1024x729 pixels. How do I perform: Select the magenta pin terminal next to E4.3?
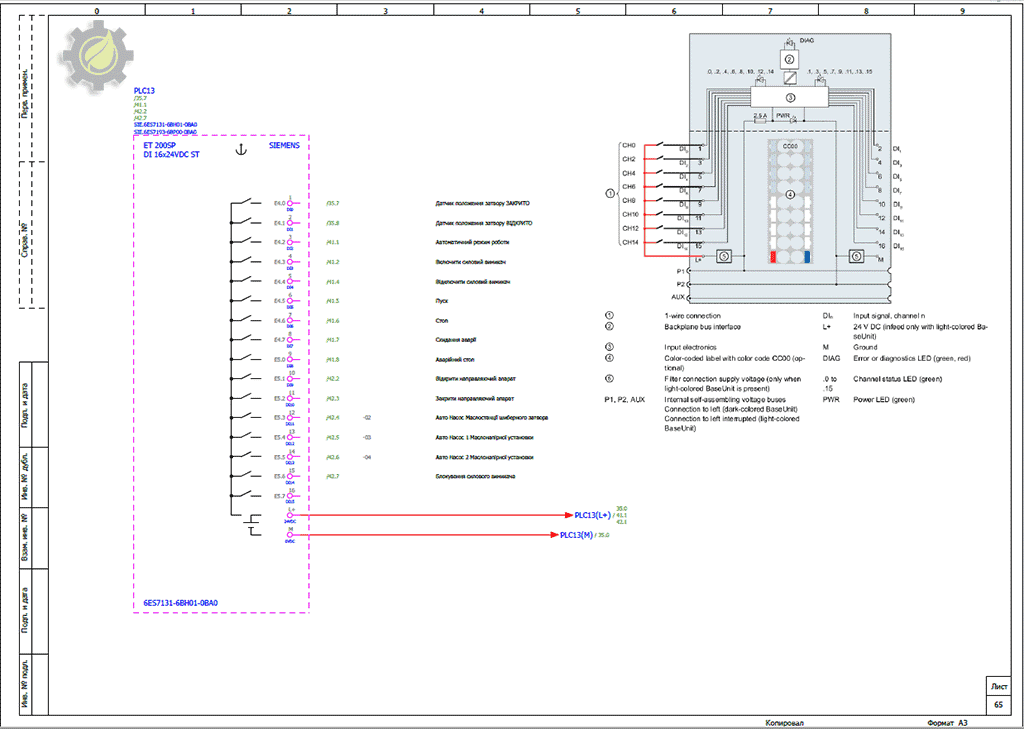pos(290,262)
